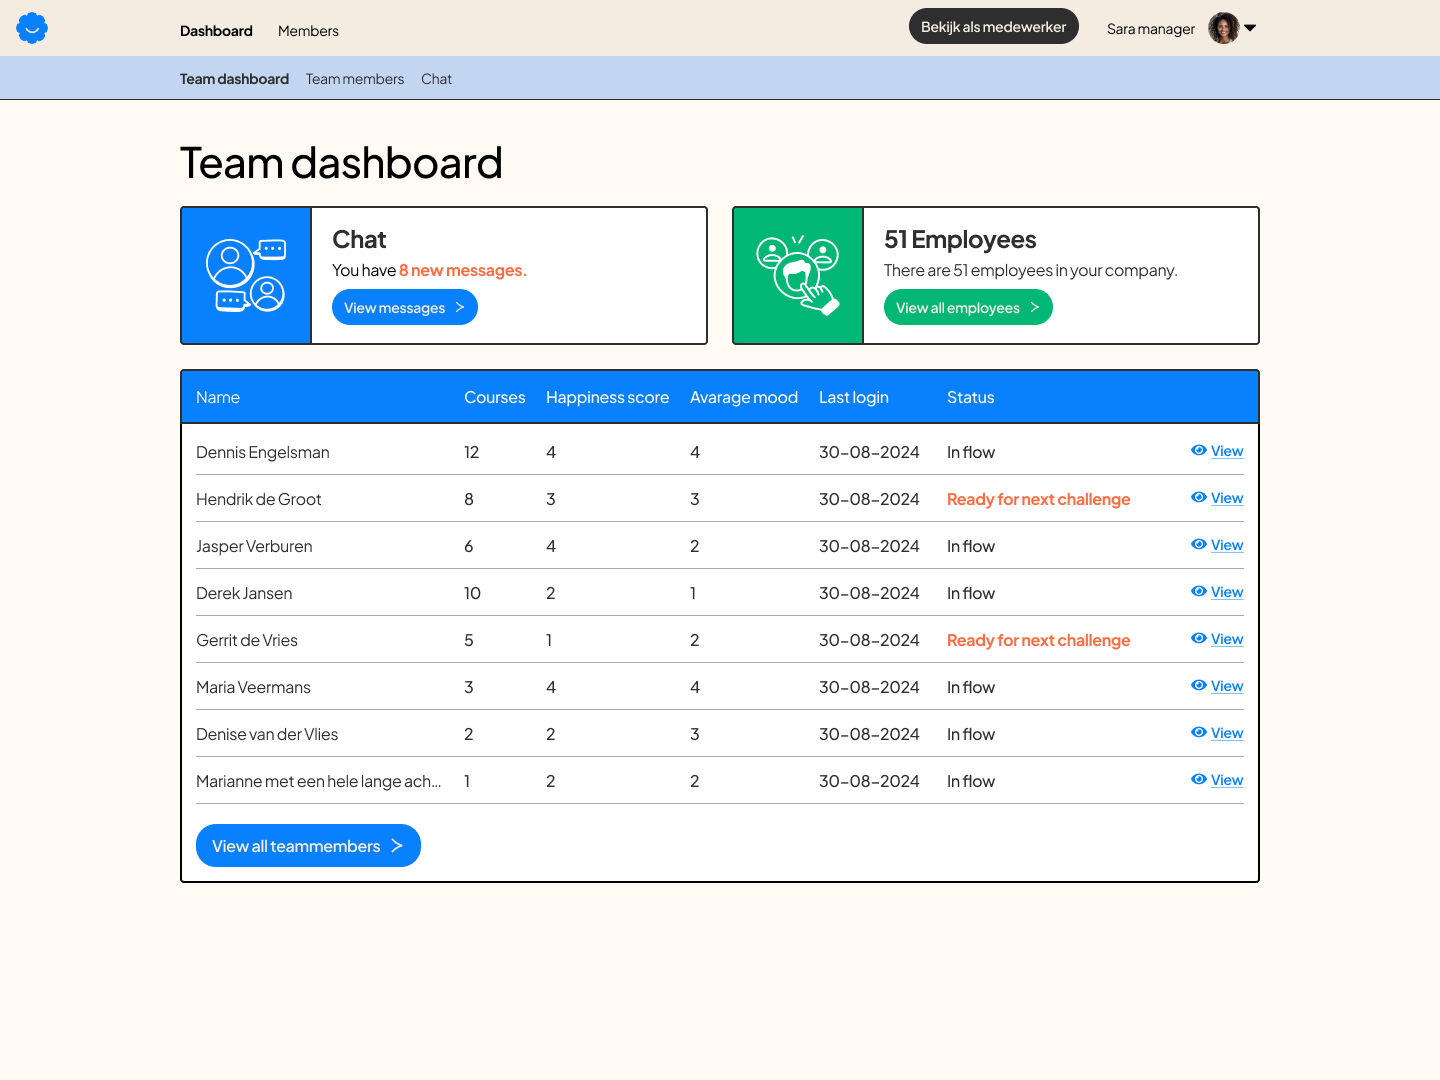Open View link for Jasper Verburen

pyautogui.click(x=1227, y=545)
